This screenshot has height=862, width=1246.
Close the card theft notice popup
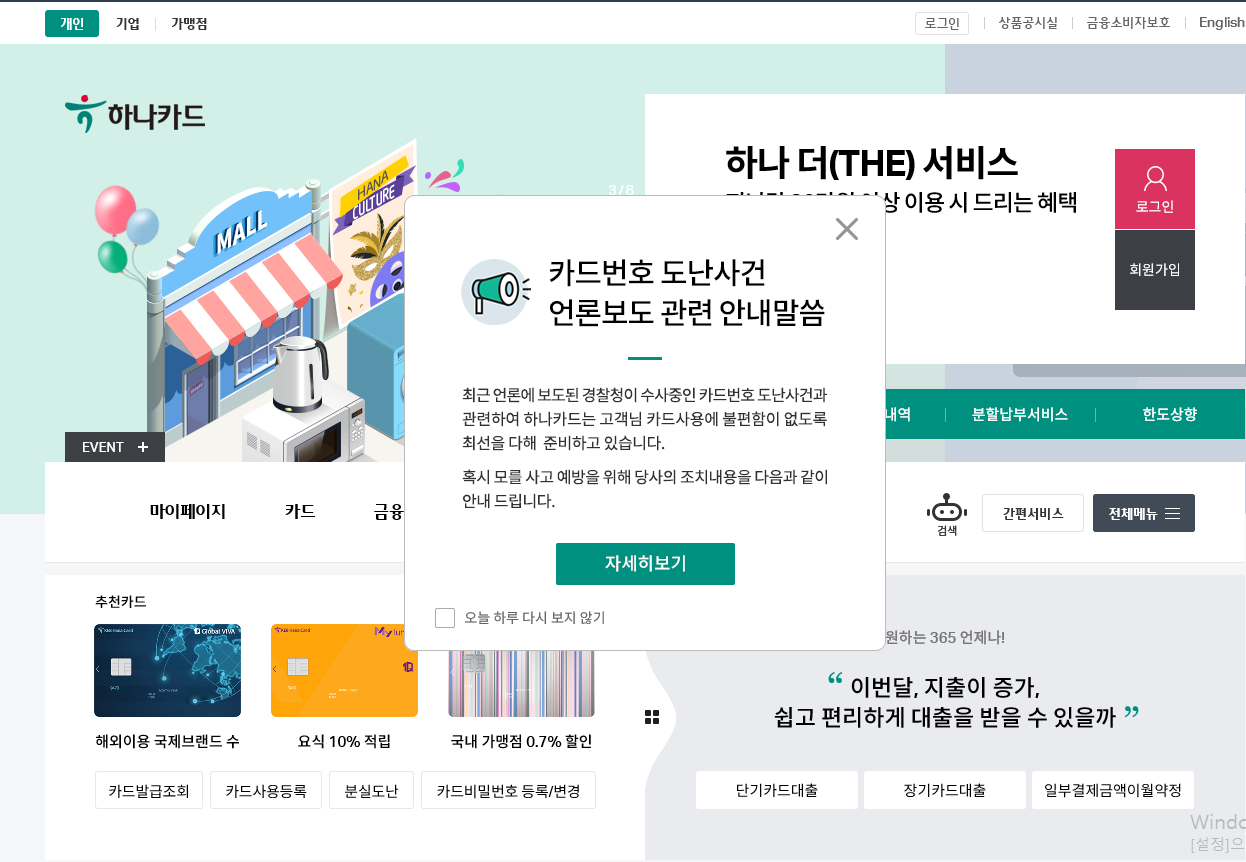[x=847, y=229]
